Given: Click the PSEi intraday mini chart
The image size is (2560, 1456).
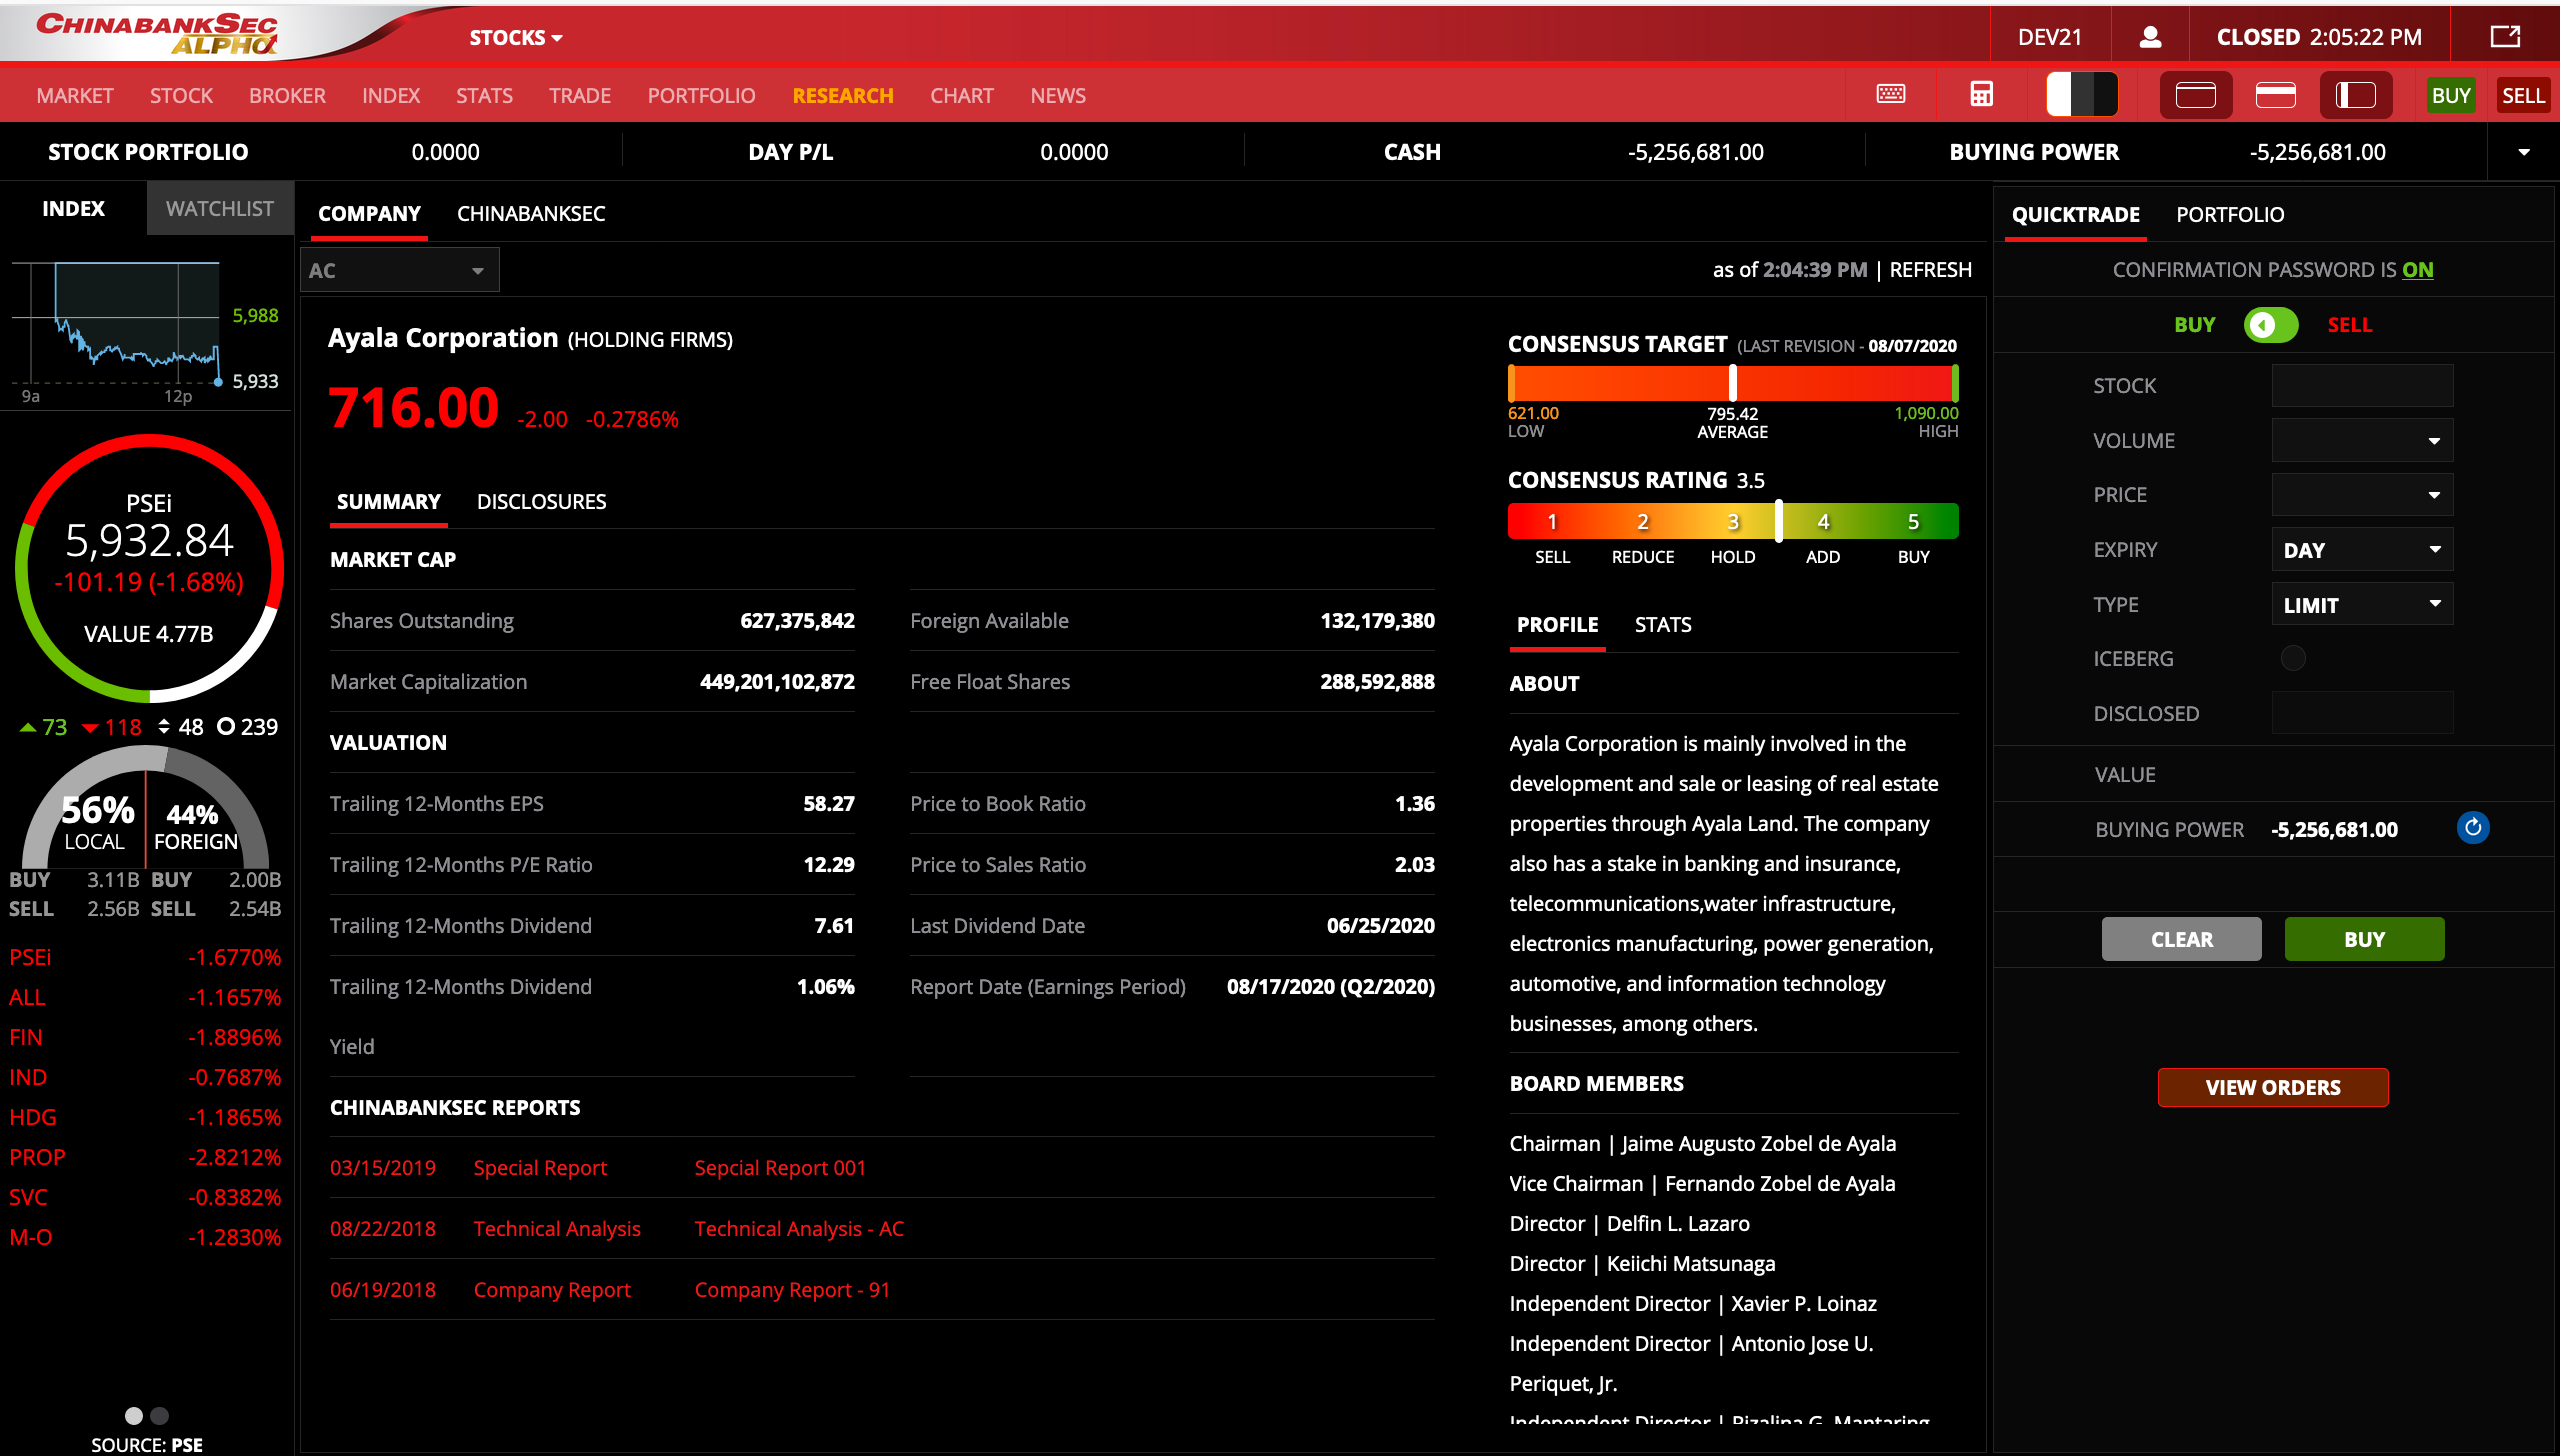Looking at the screenshot, I should (x=116, y=325).
